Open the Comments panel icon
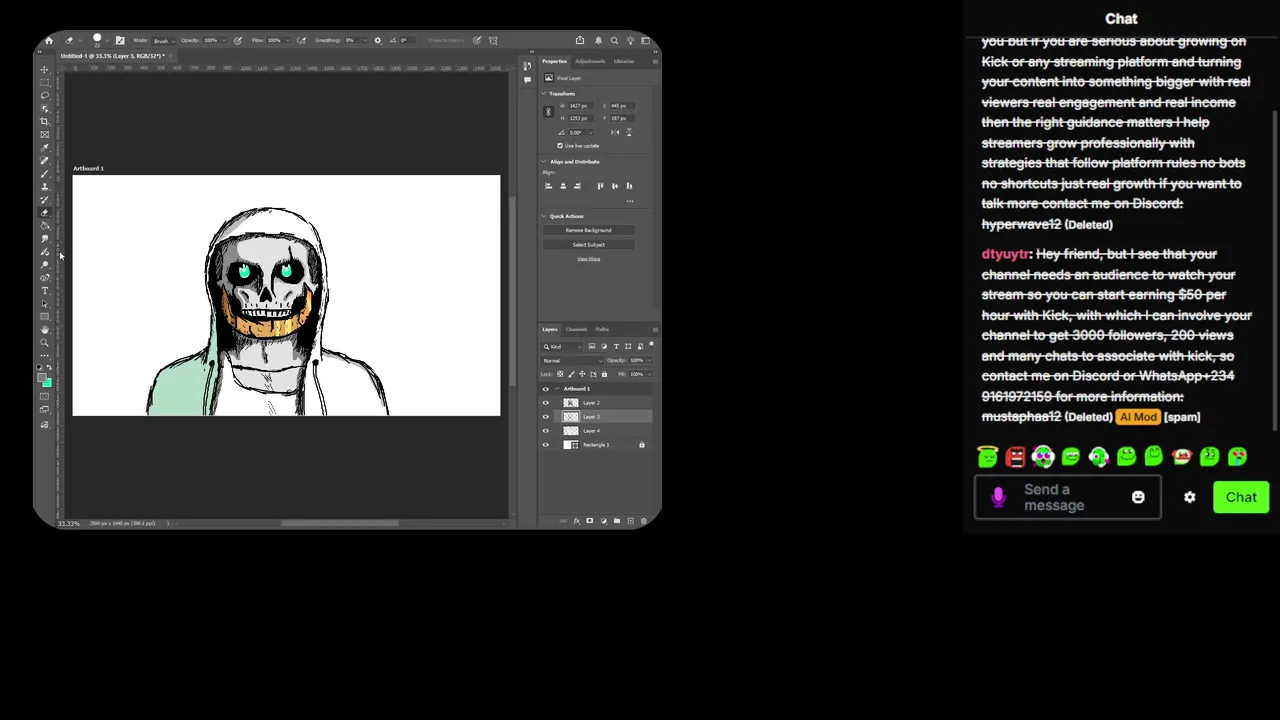The image size is (1280, 720). coord(527,80)
